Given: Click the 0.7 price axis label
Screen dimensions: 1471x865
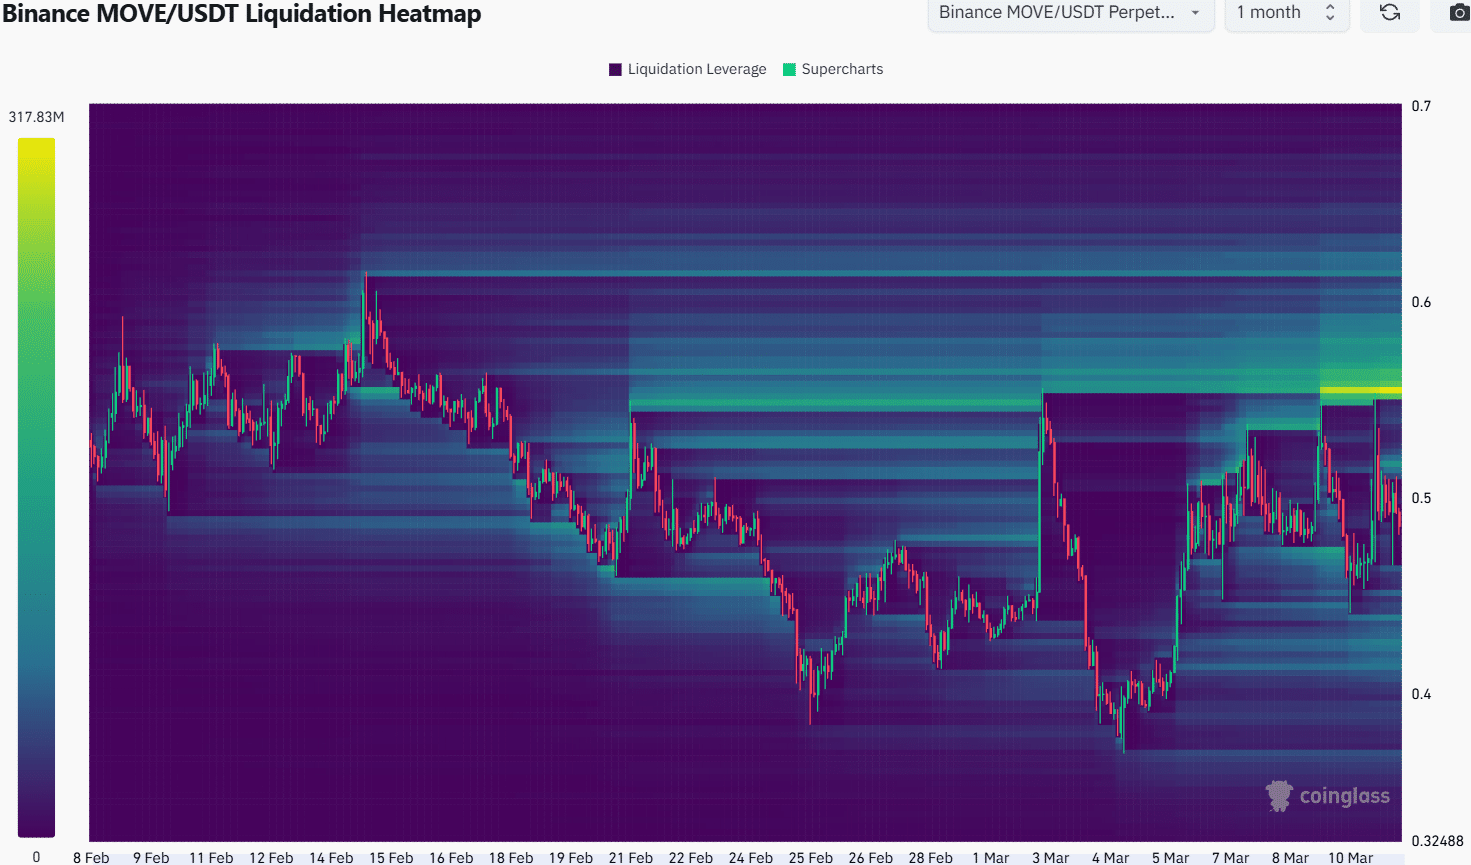Looking at the screenshot, I should [1421, 106].
